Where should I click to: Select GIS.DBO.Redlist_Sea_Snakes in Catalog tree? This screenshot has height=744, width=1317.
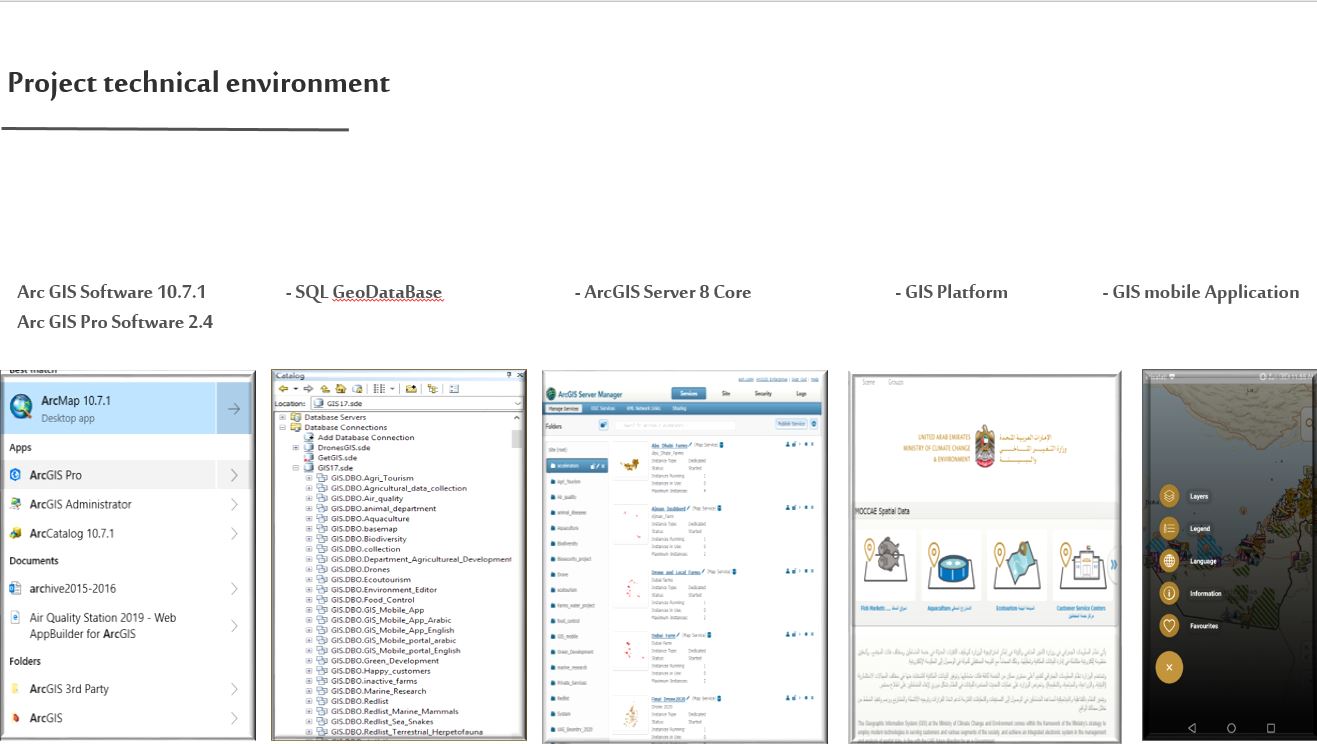[x=384, y=721]
